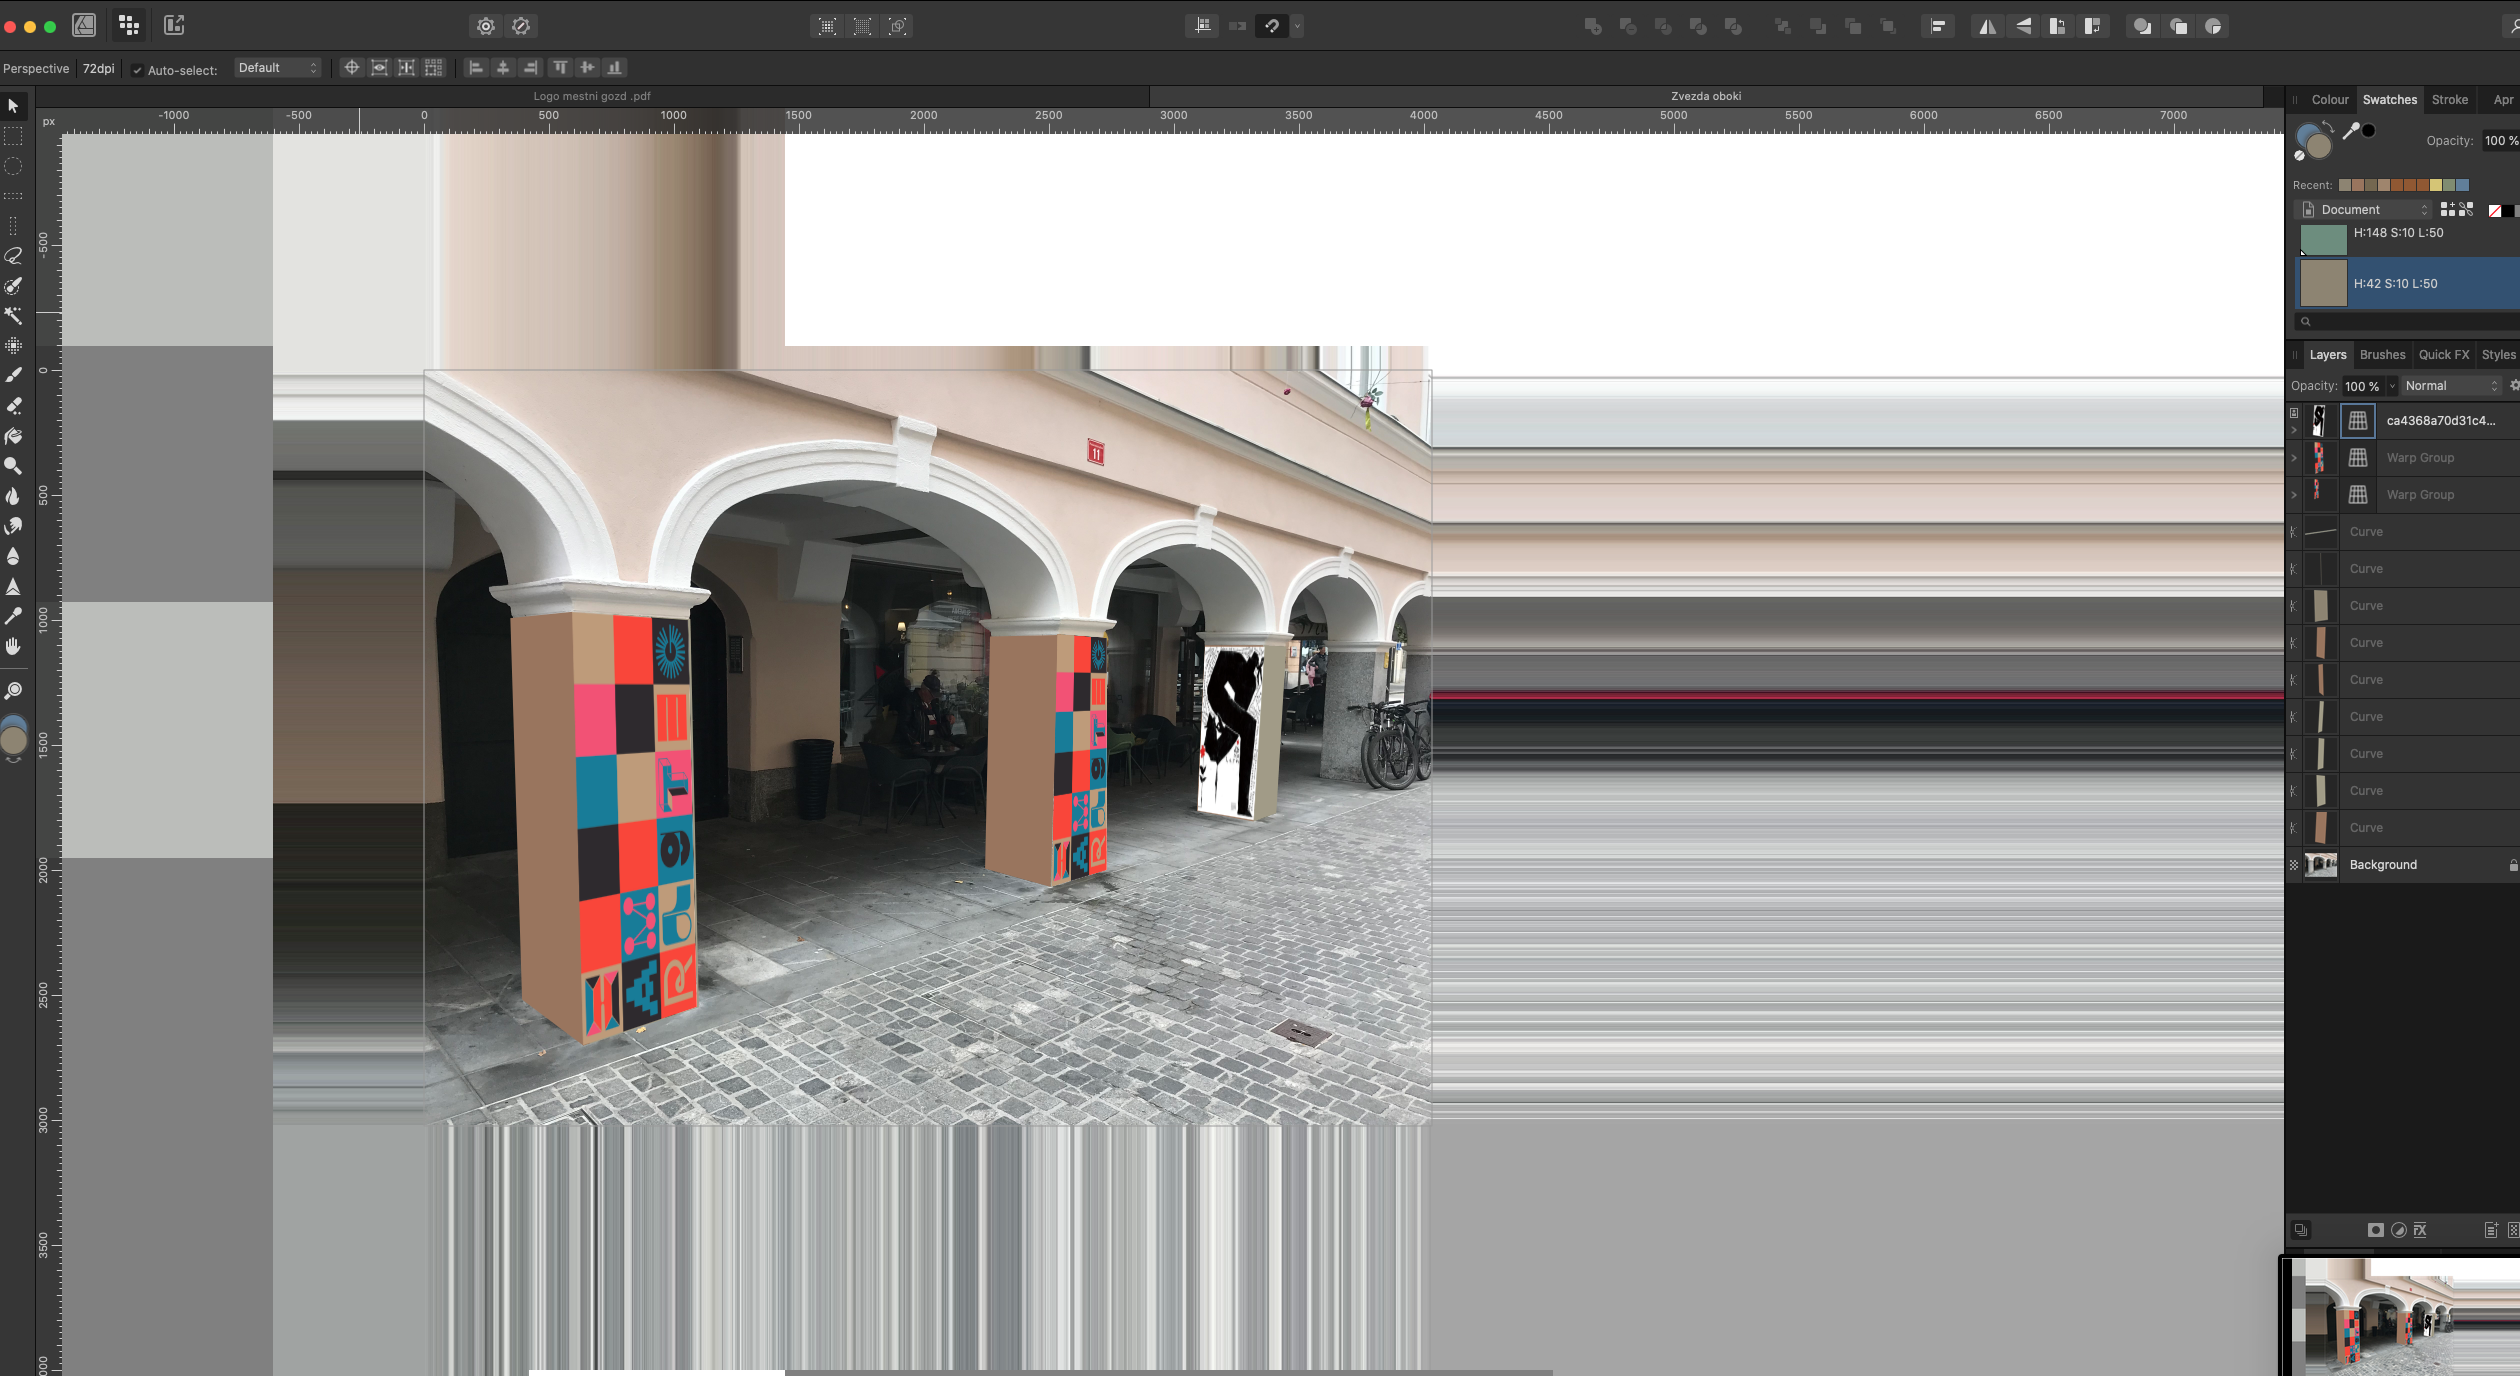Select the Colour Picker tool

pyautogui.click(x=14, y=617)
